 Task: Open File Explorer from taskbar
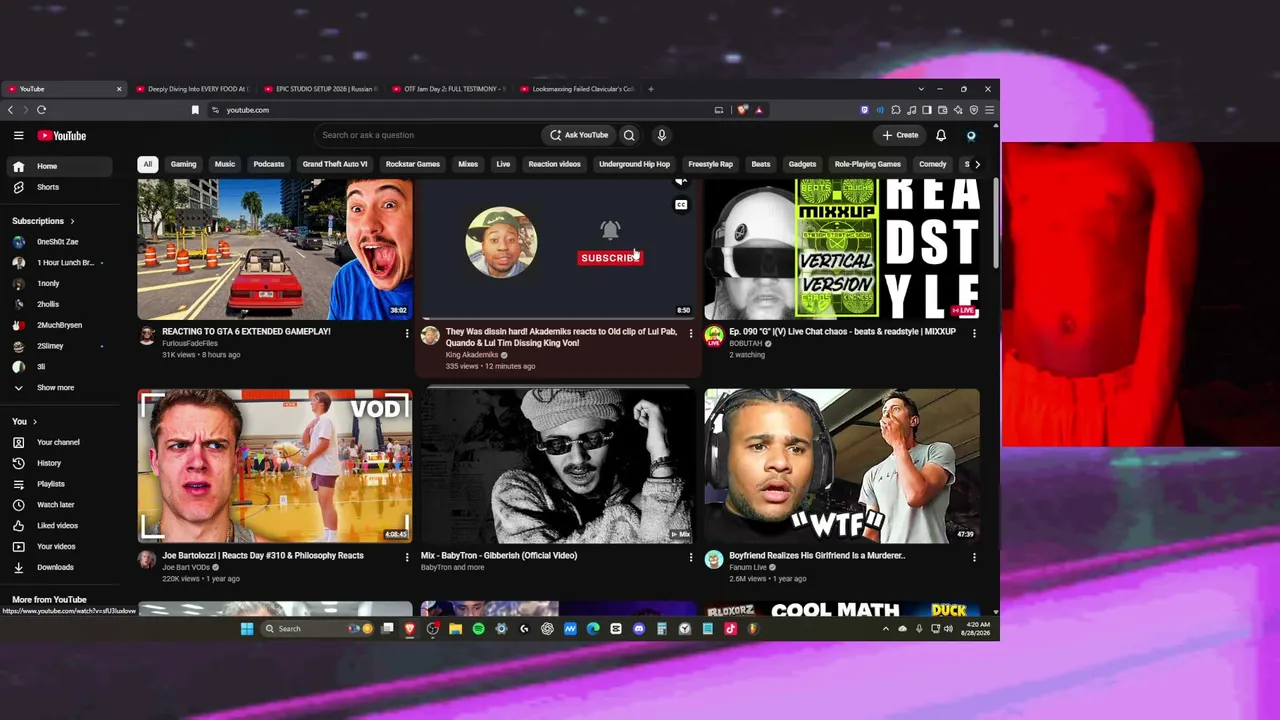455,629
